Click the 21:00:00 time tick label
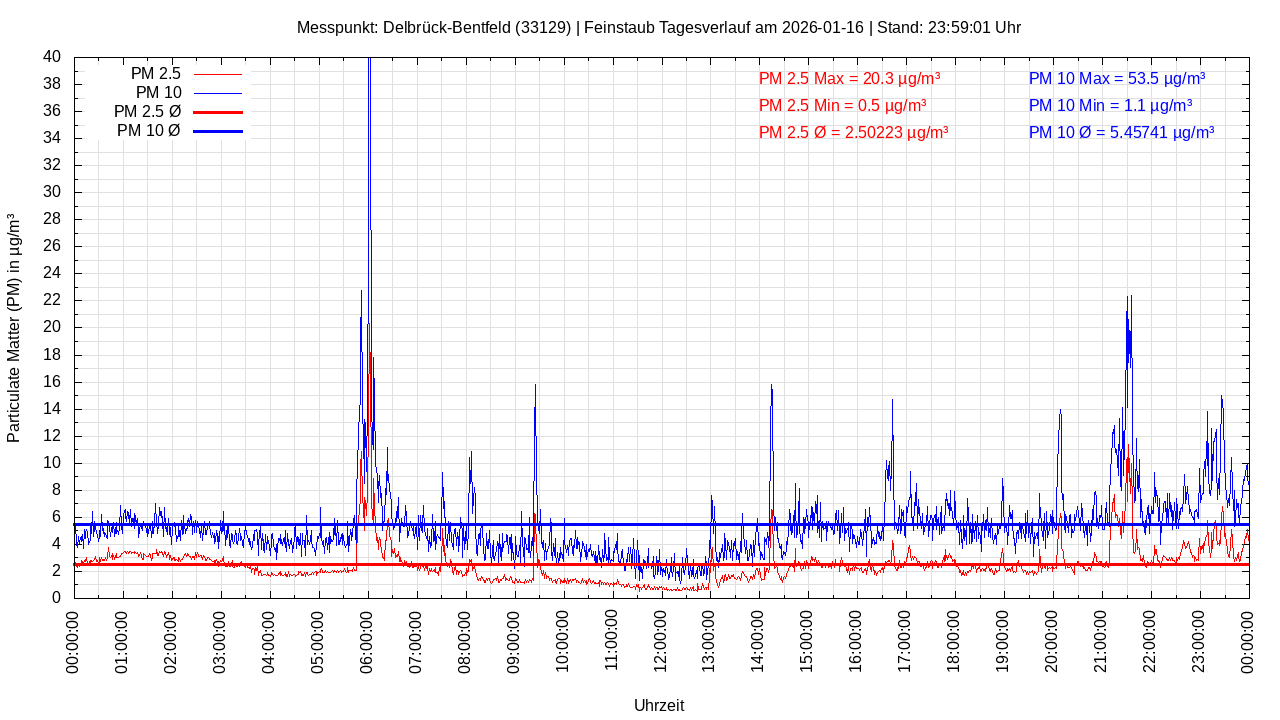 pos(1102,642)
